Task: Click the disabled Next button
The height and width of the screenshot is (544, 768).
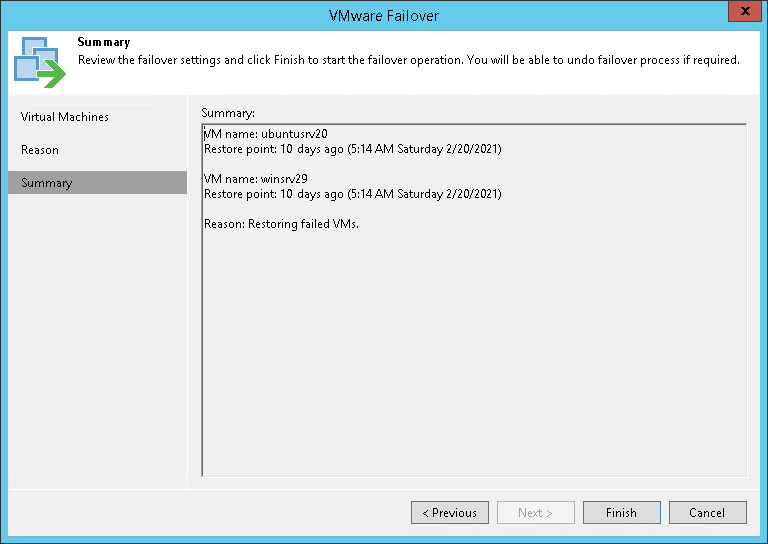Action: point(536,512)
